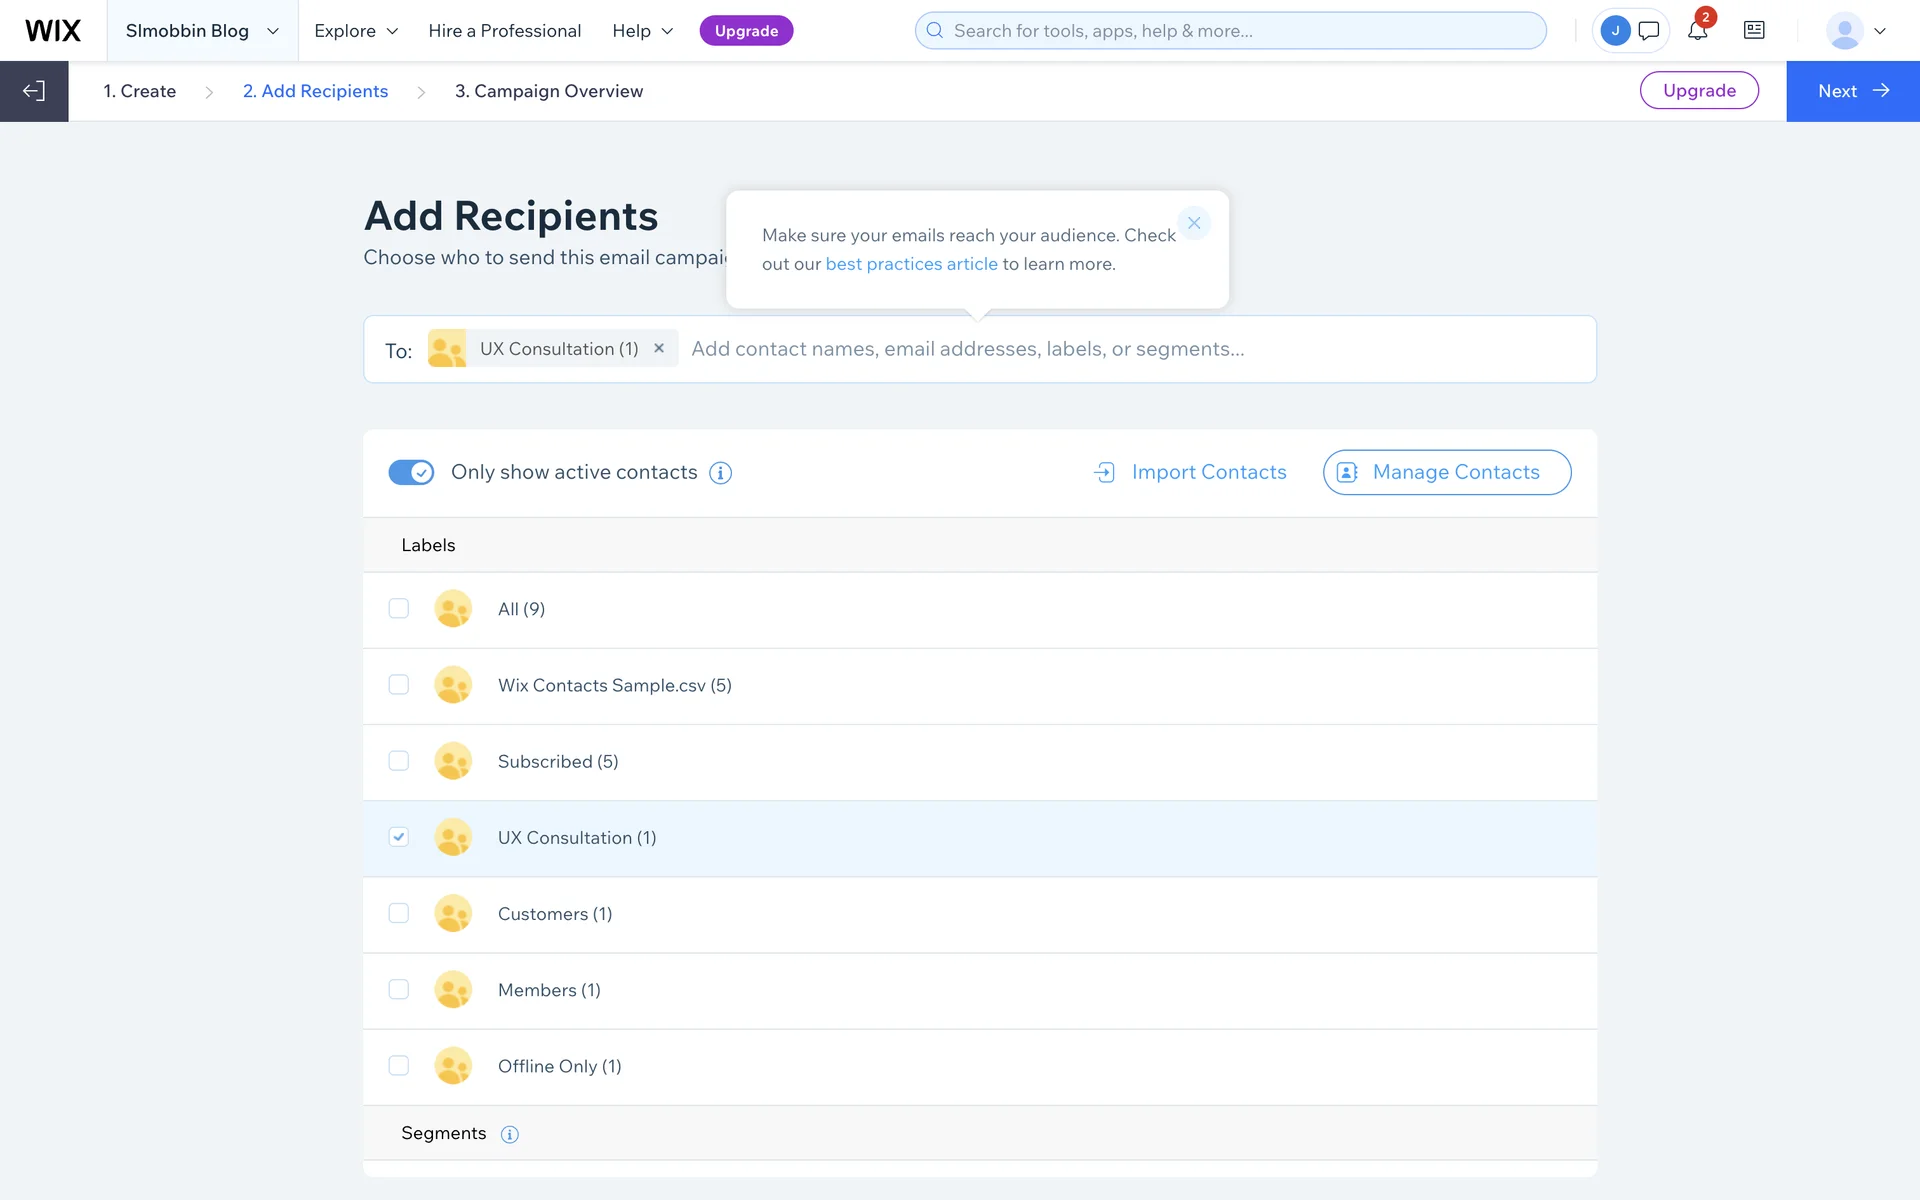Close the best practices tooltip
Image resolution: width=1920 pixels, height=1200 pixels.
[1194, 223]
